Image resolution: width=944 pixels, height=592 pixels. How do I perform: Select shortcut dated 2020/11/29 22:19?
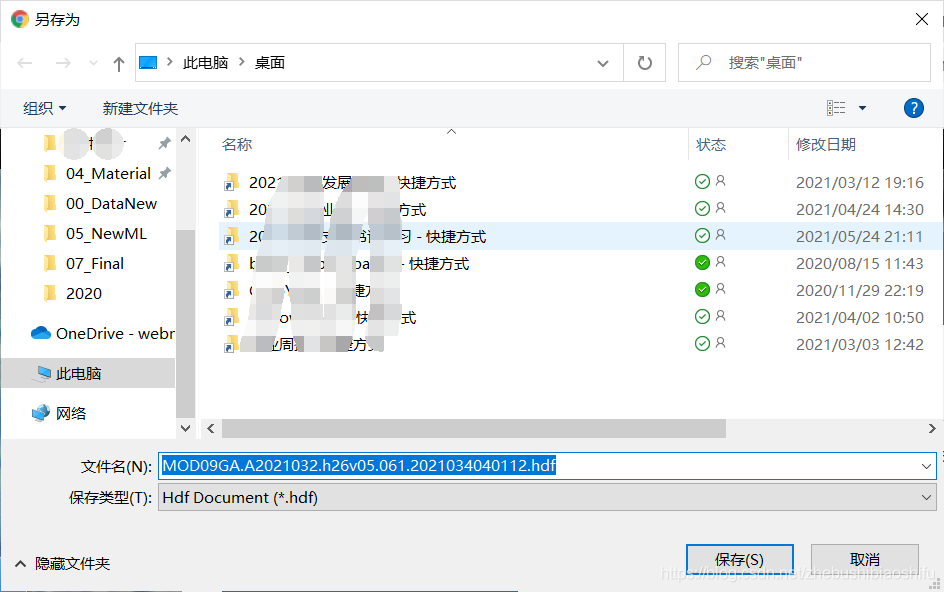click(x=574, y=290)
